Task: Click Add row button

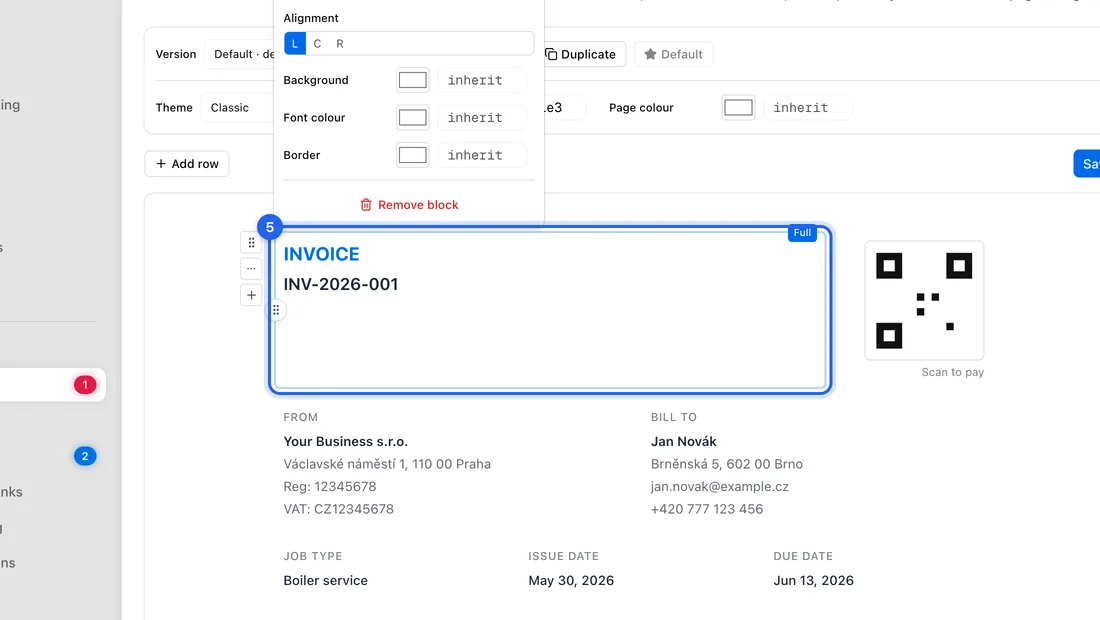Action: click(x=187, y=163)
